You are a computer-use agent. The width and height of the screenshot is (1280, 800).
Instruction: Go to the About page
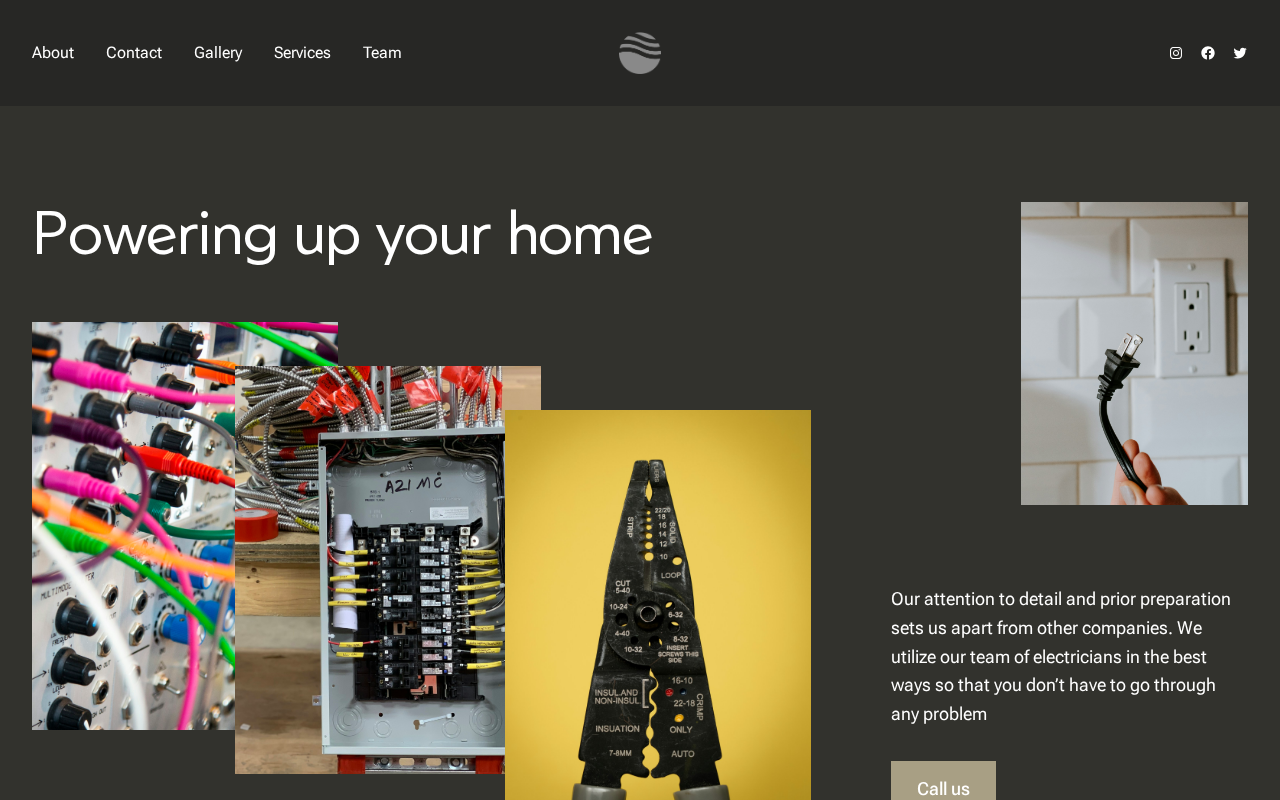53,53
